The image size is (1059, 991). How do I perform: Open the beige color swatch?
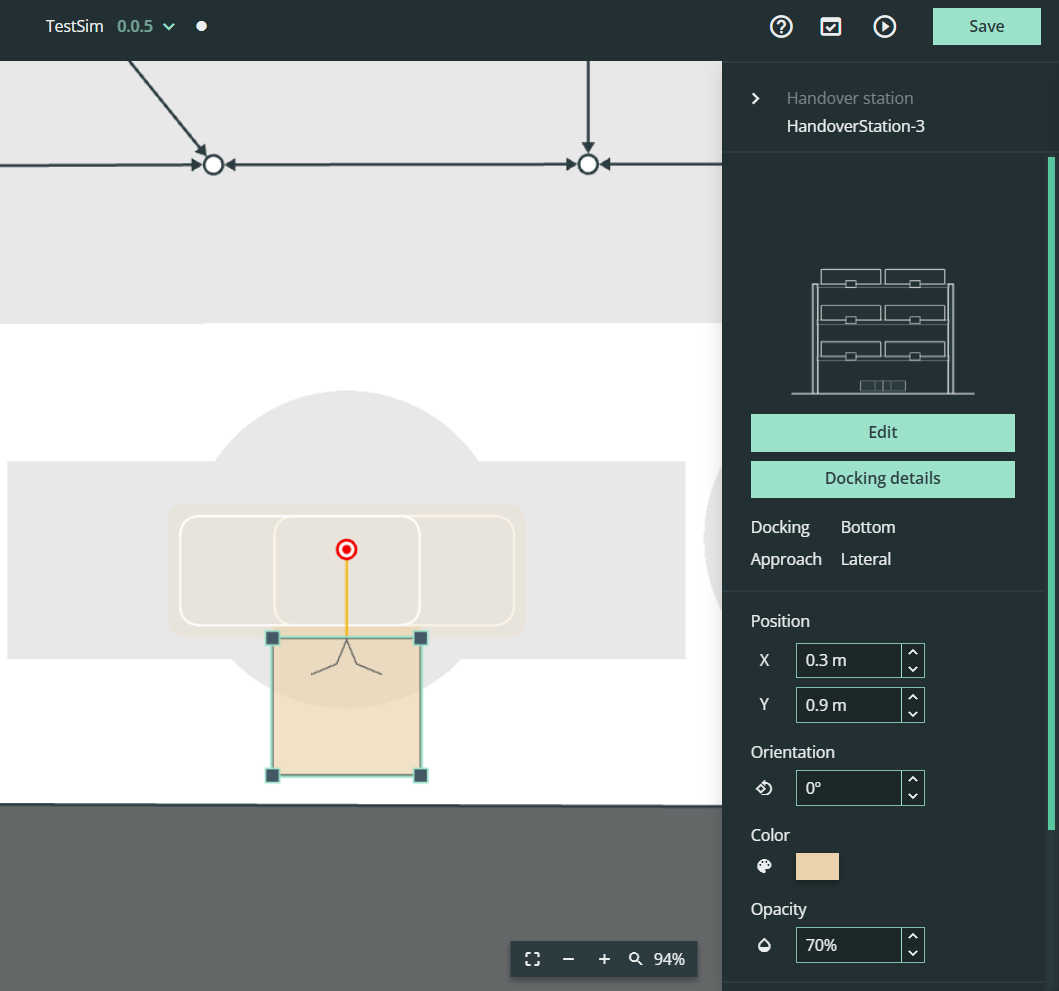pyautogui.click(x=817, y=866)
